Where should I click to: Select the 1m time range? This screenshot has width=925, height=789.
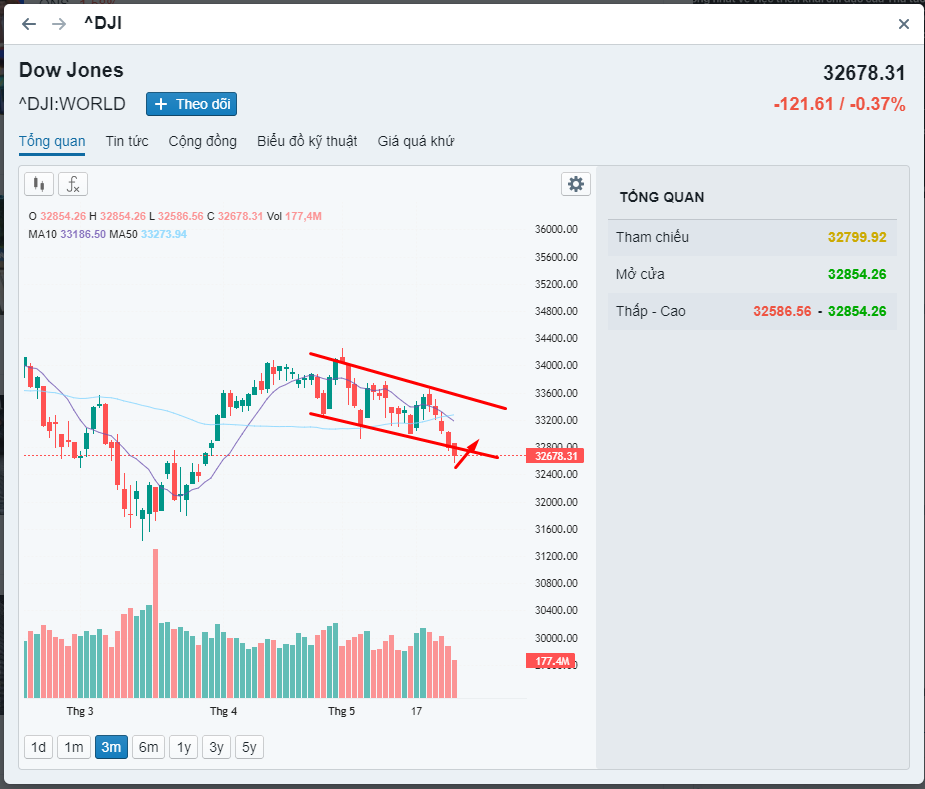click(74, 747)
